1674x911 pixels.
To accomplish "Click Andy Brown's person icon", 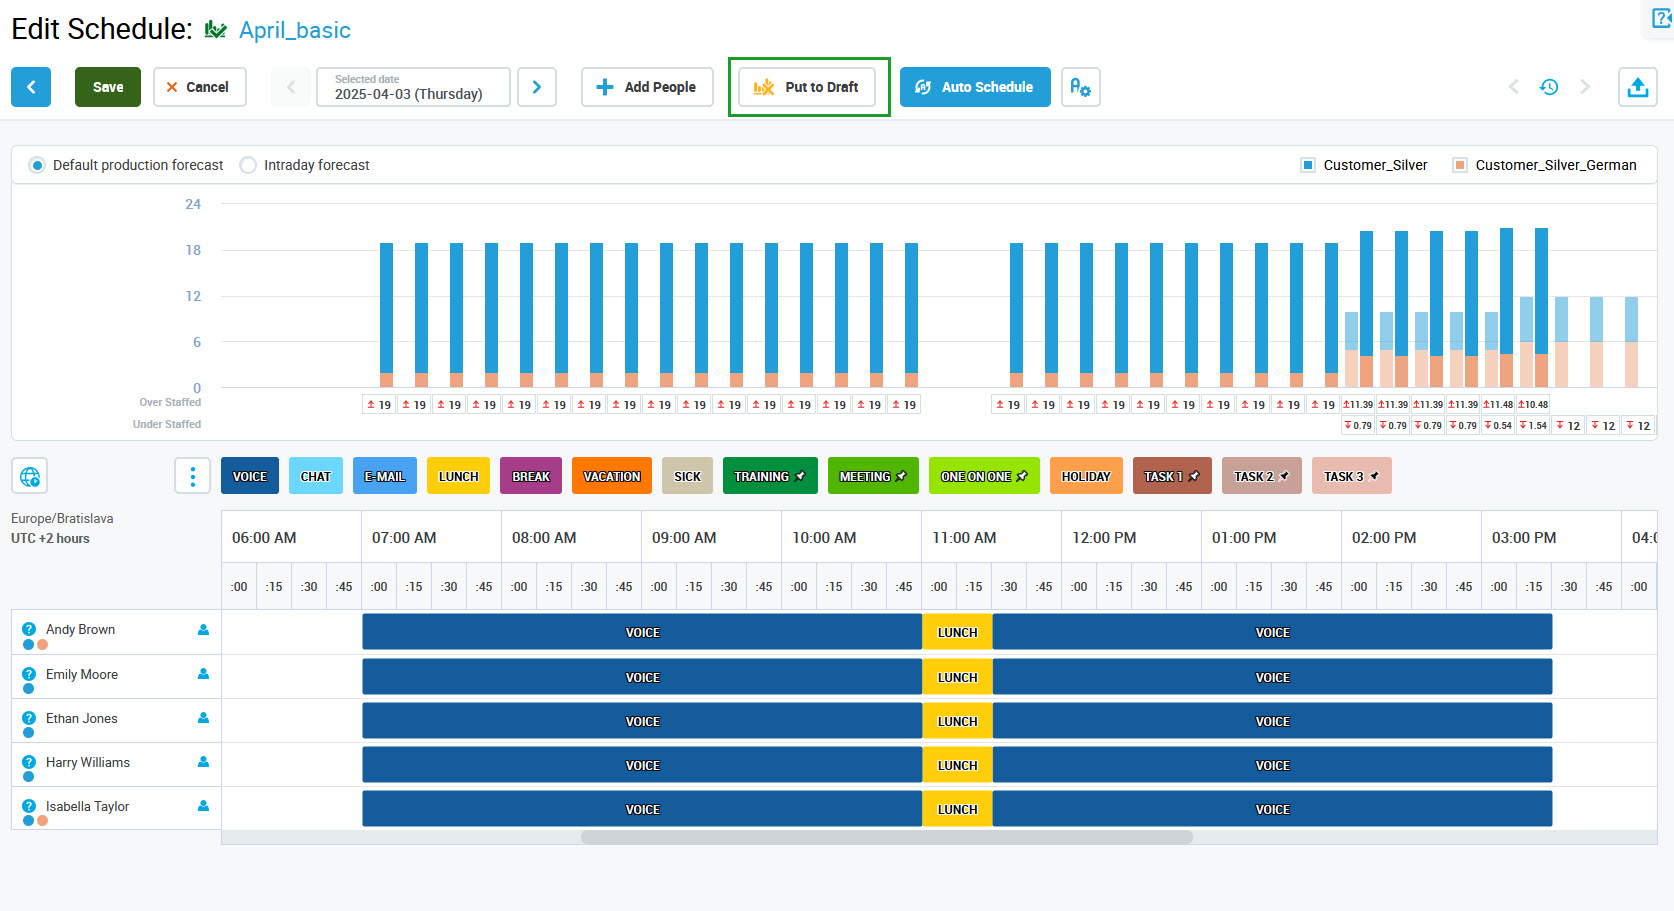I will coord(203,630).
